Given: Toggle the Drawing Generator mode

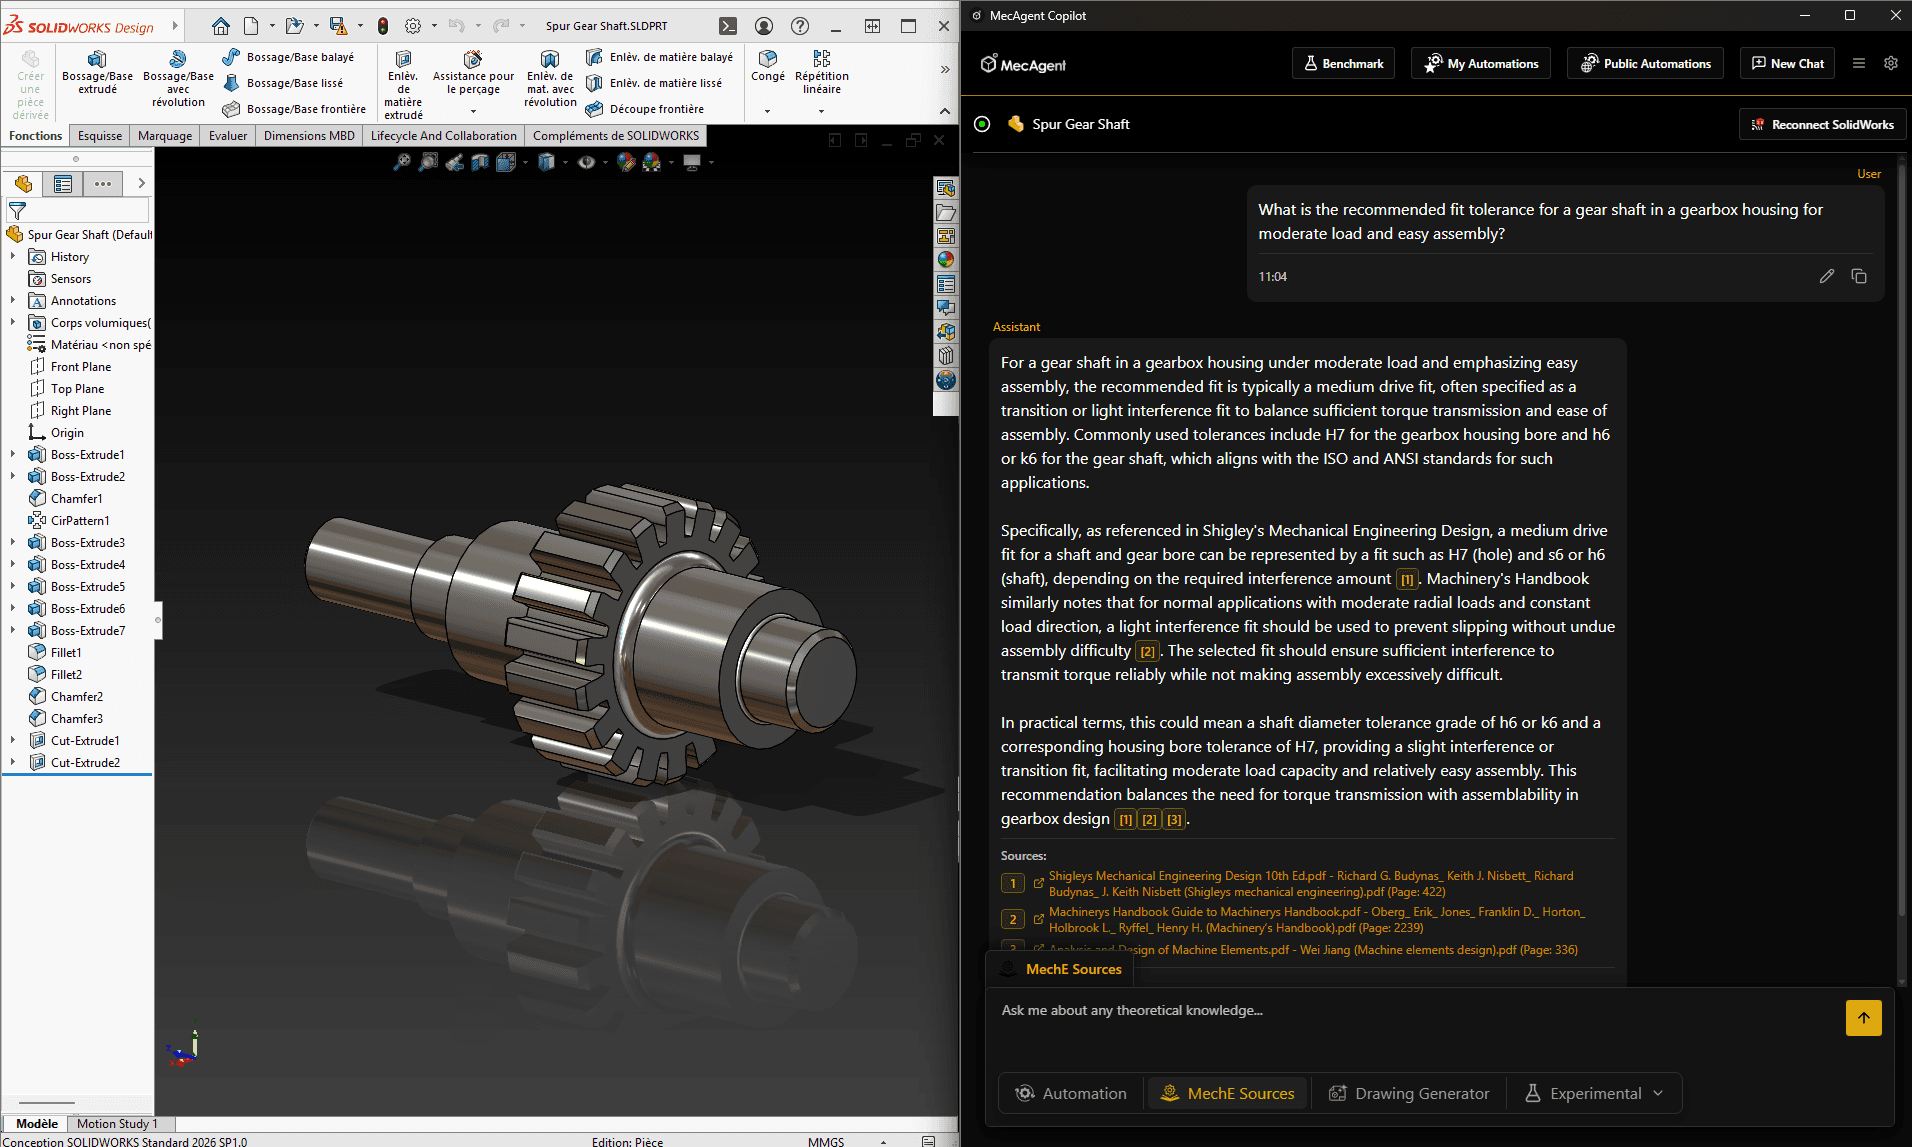Looking at the screenshot, I should click(1409, 1093).
